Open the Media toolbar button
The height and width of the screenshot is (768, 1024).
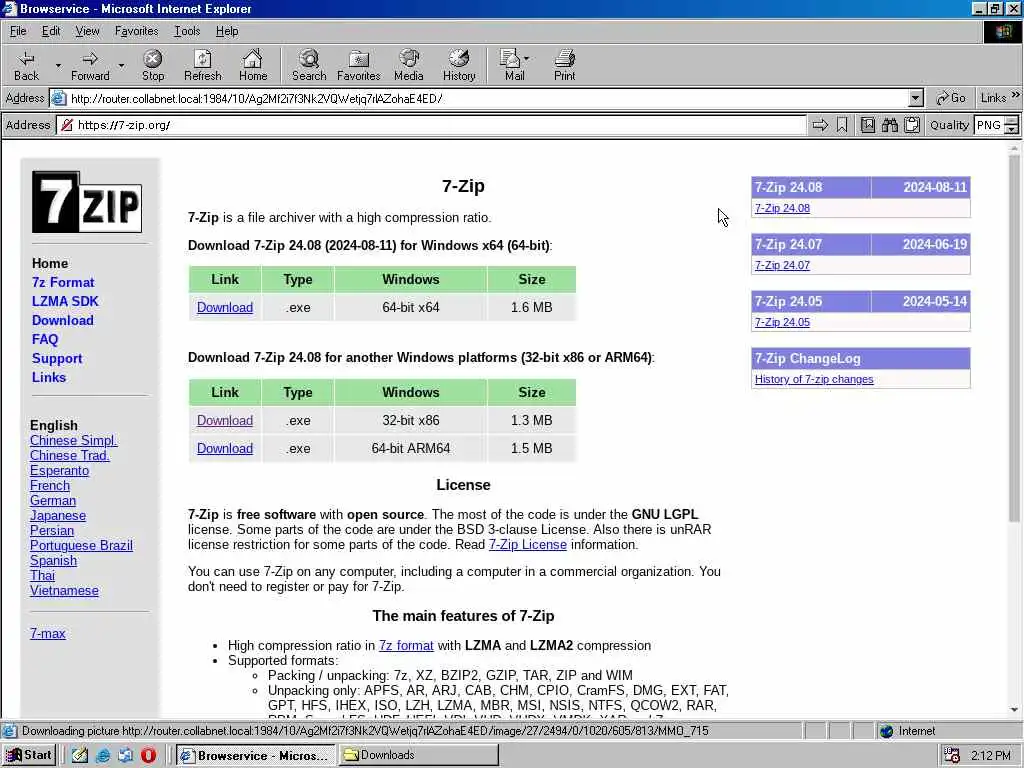[x=409, y=65]
